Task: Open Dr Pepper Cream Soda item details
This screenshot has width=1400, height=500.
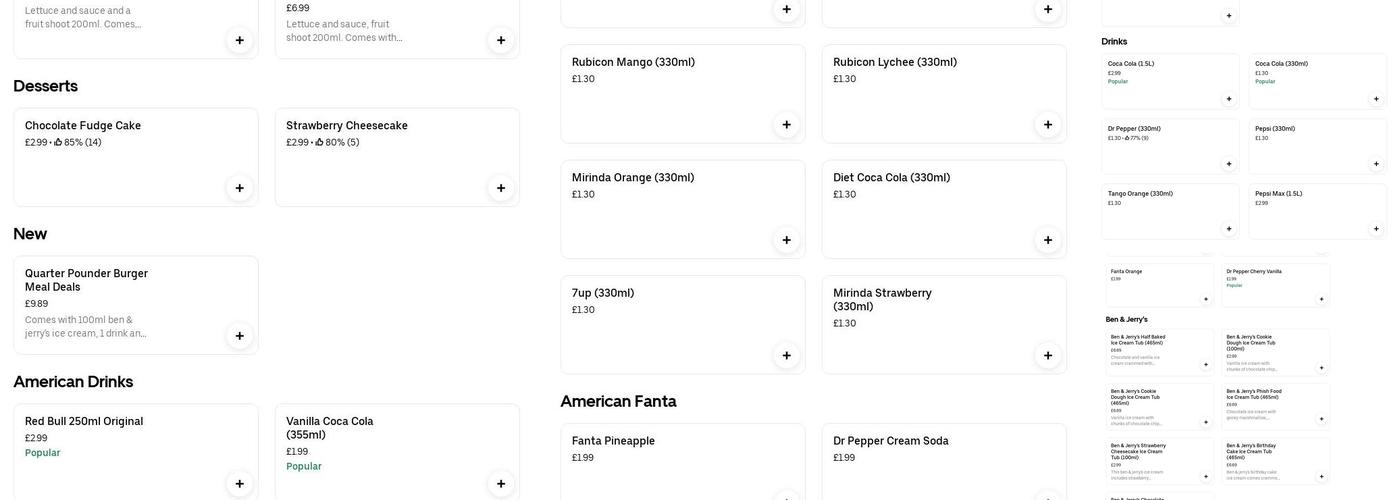Action: point(943,460)
